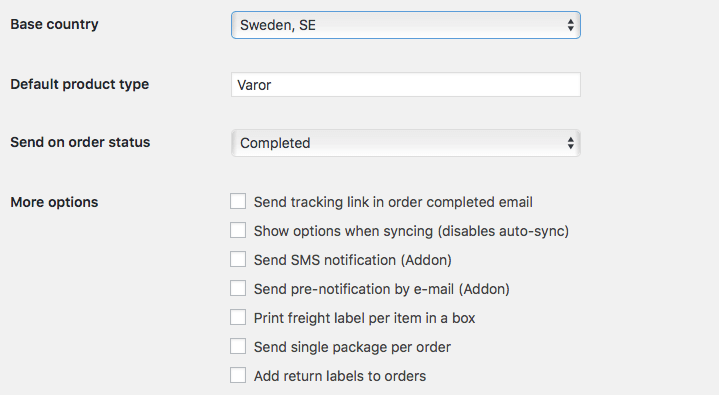Screen dimensions: 719x395
Task: Check Print freight label per item box
Action: pos(238,317)
